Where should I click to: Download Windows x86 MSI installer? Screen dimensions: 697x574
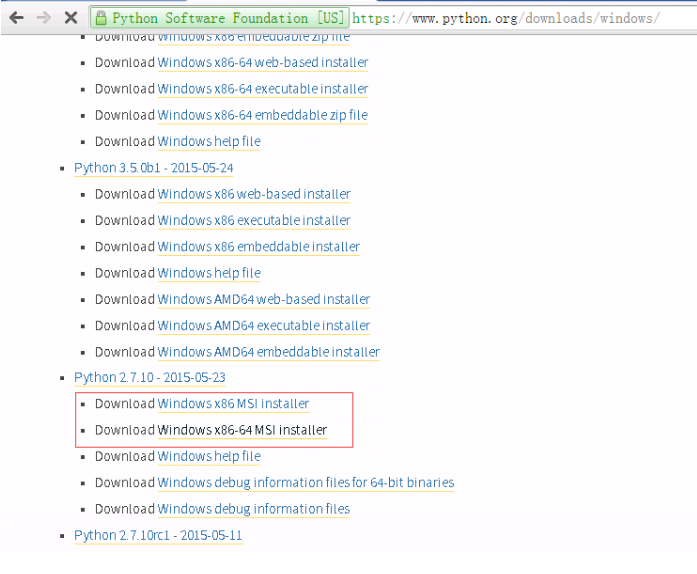(x=233, y=404)
